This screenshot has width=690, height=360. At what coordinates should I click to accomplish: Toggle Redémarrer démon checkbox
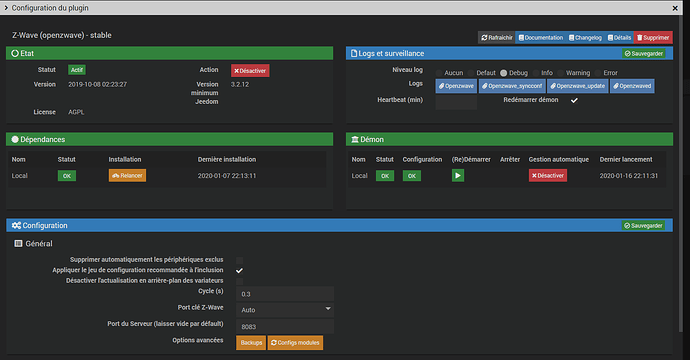coord(574,100)
